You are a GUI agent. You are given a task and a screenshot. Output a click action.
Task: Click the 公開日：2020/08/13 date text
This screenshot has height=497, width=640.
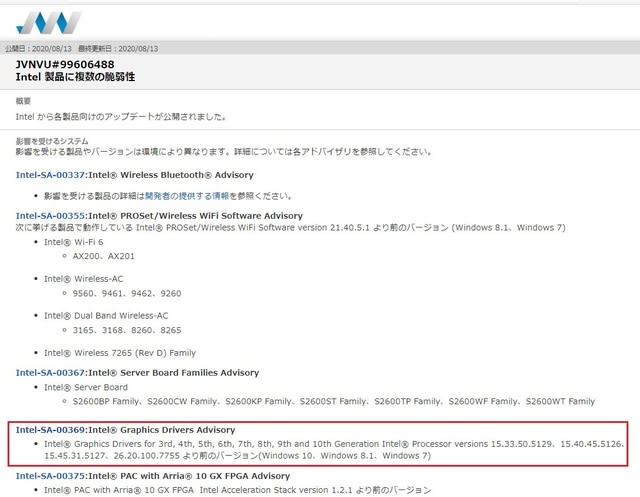pos(38,49)
